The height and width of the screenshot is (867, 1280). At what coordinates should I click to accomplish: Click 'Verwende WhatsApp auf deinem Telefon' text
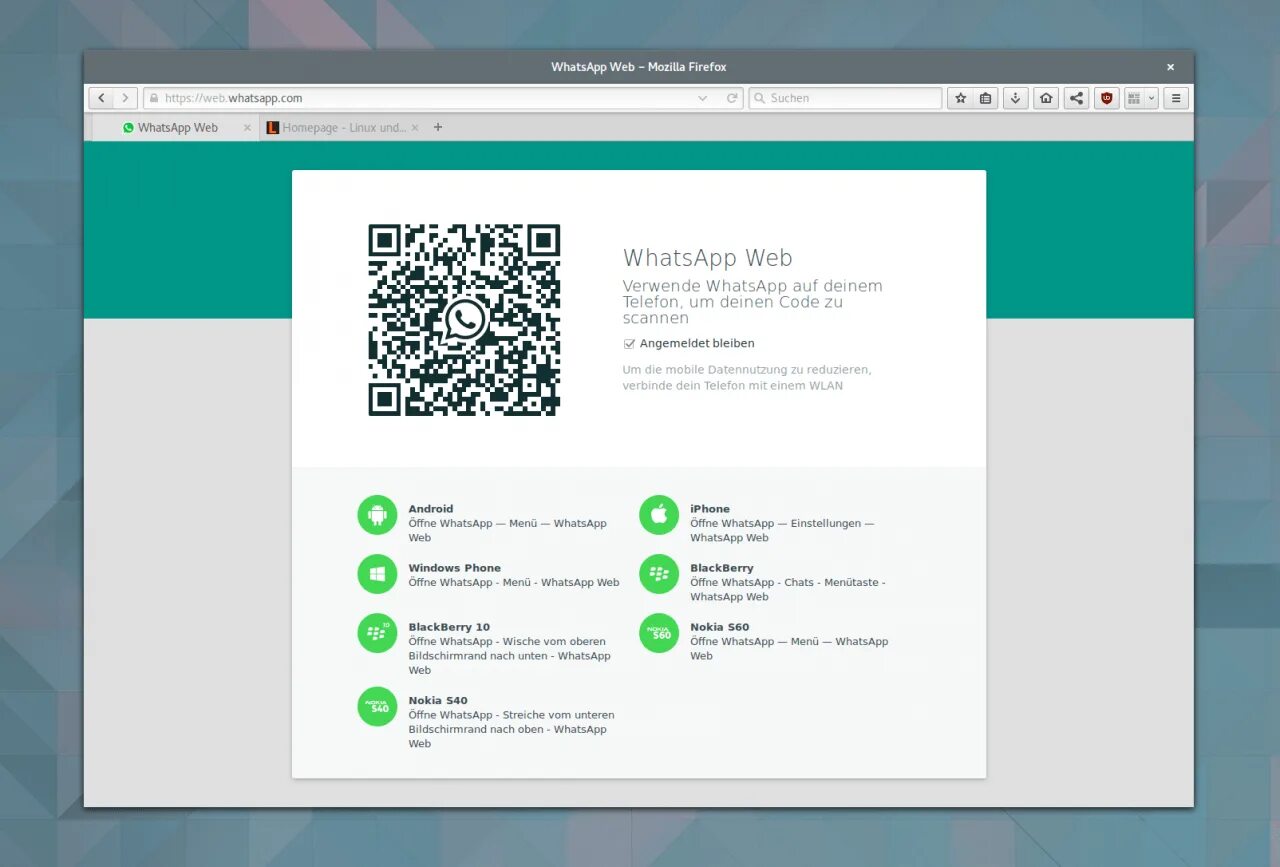[752, 302]
